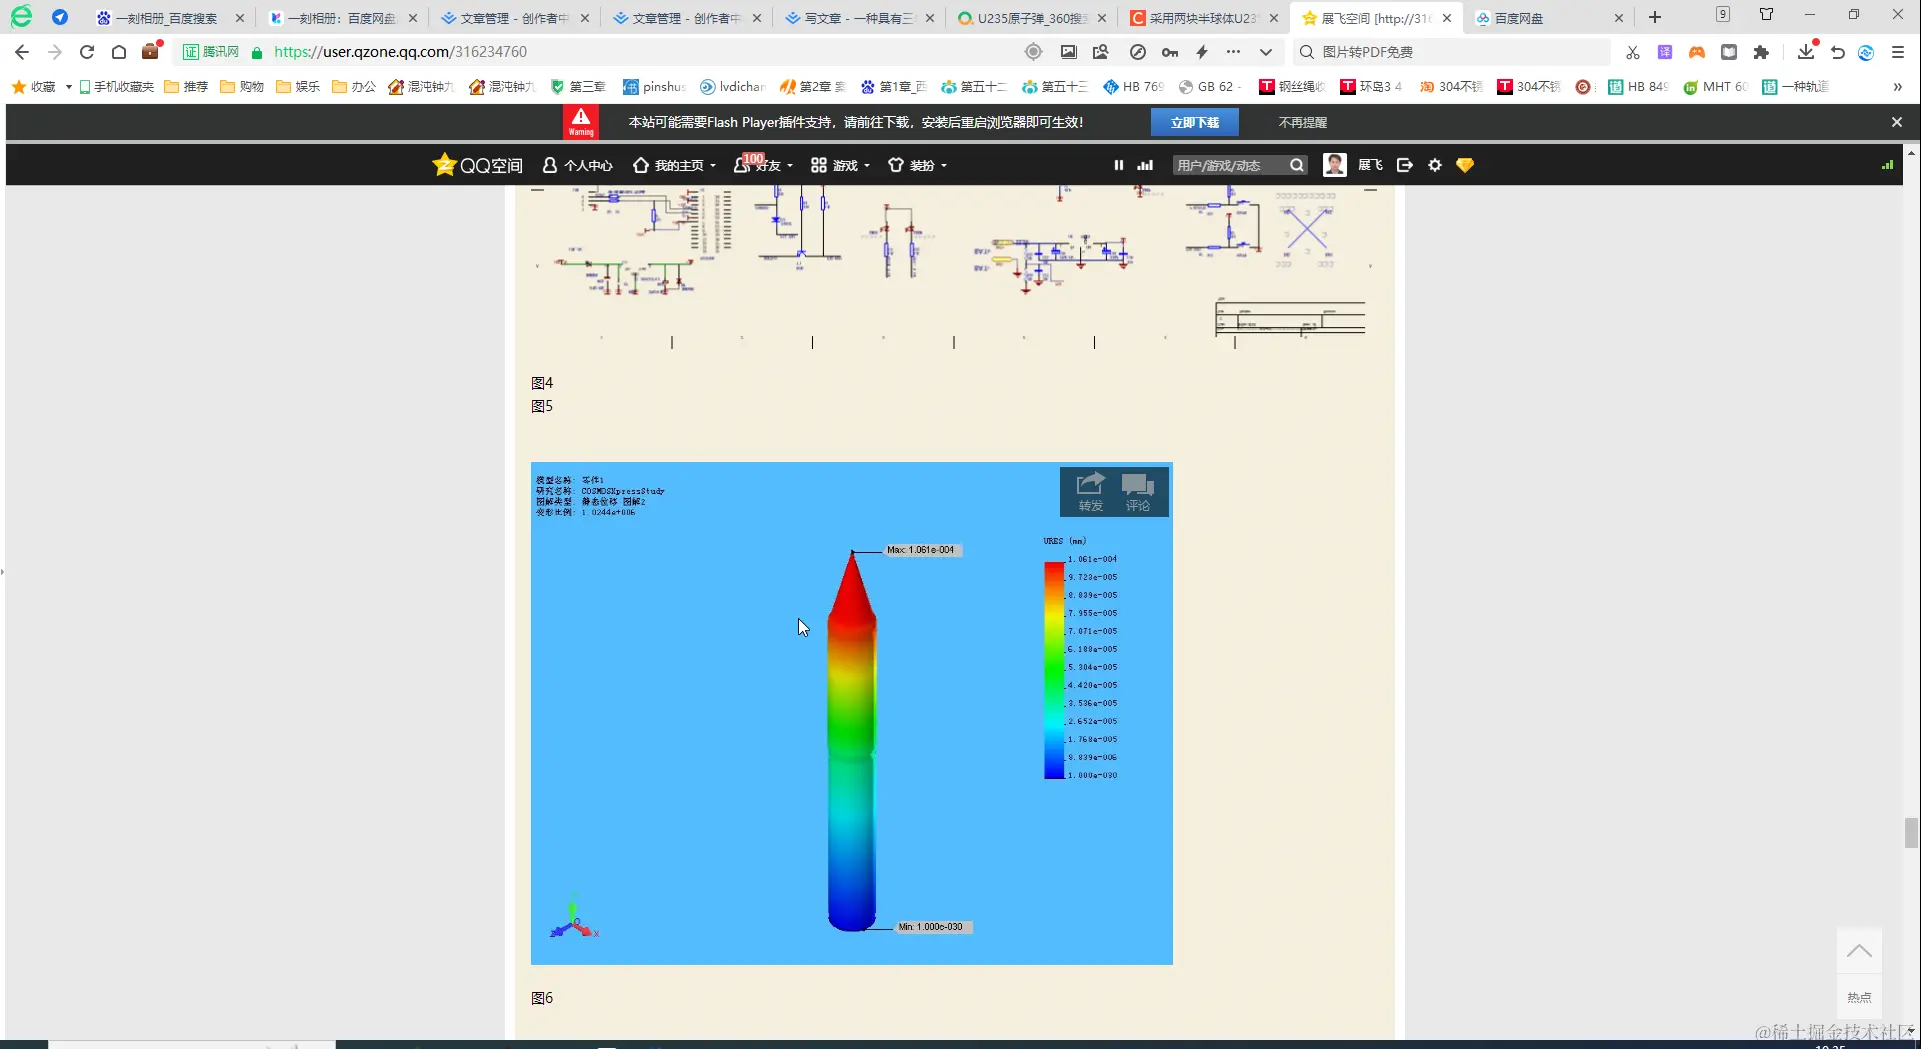Expand the address bar dropdown chevron
Viewport: 1921px width, 1049px height.
click(x=1266, y=52)
